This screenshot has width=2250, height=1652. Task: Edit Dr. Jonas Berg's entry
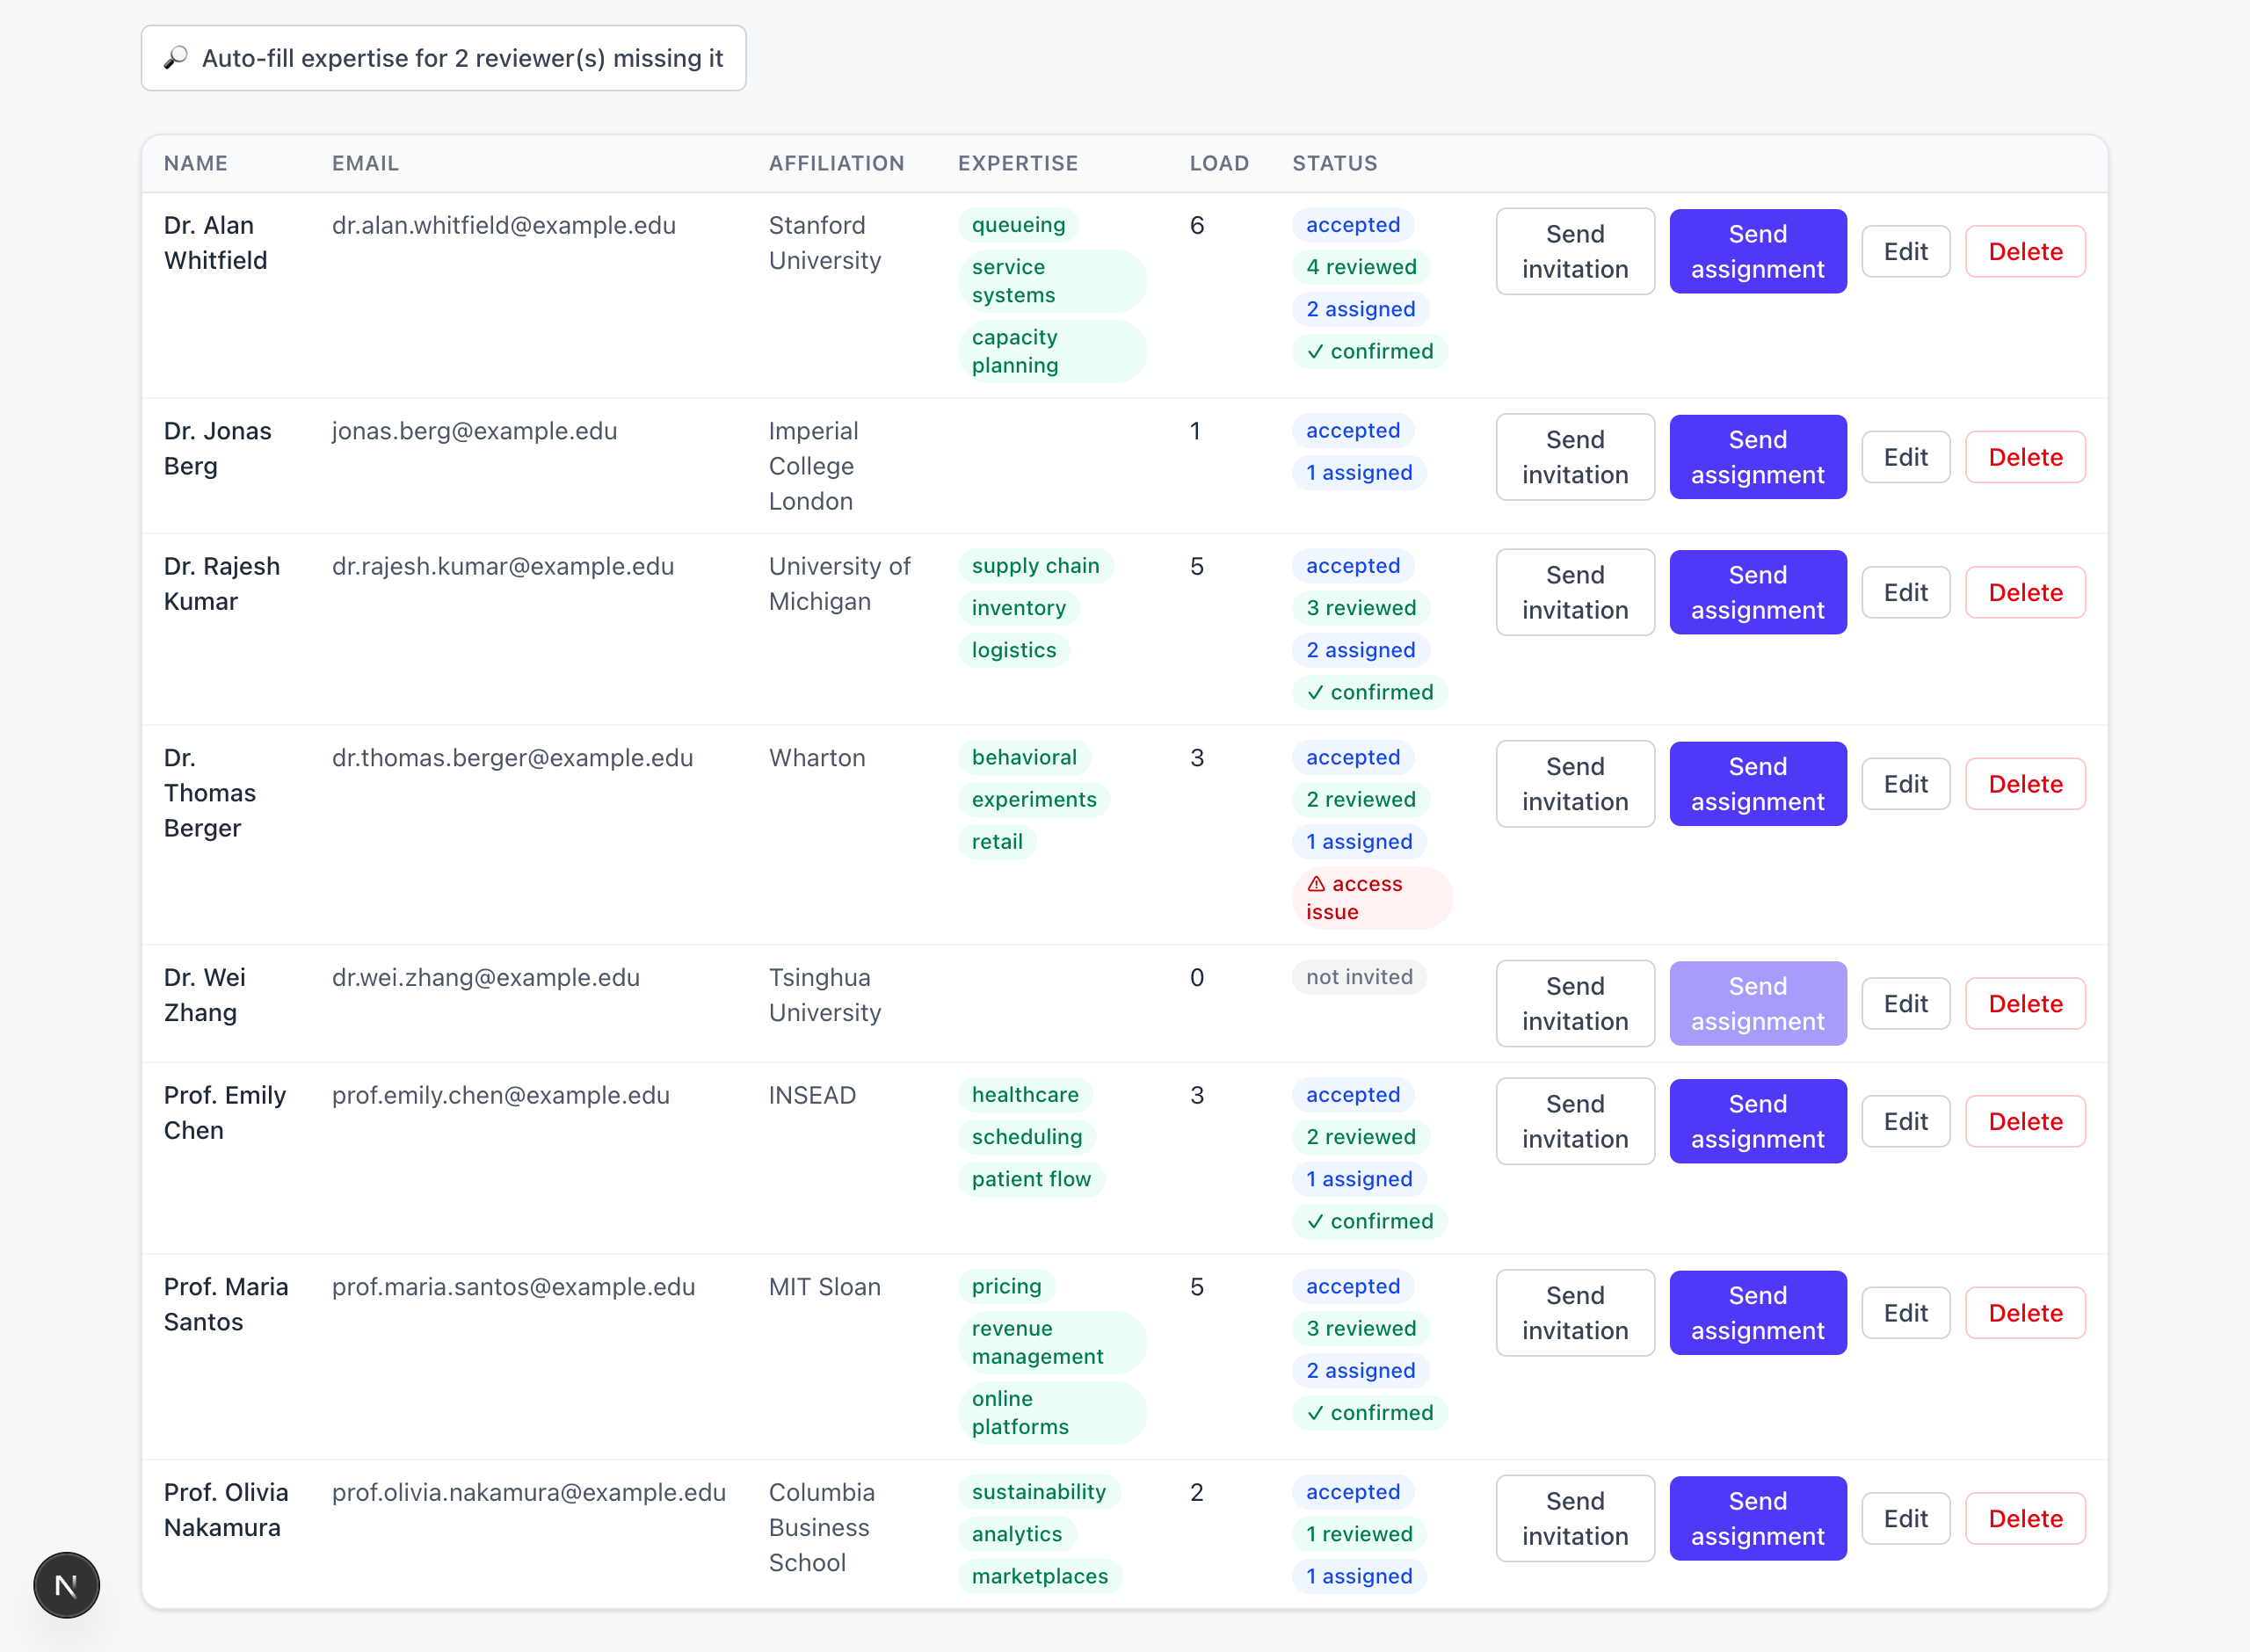pyautogui.click(x=1905, y=457)
